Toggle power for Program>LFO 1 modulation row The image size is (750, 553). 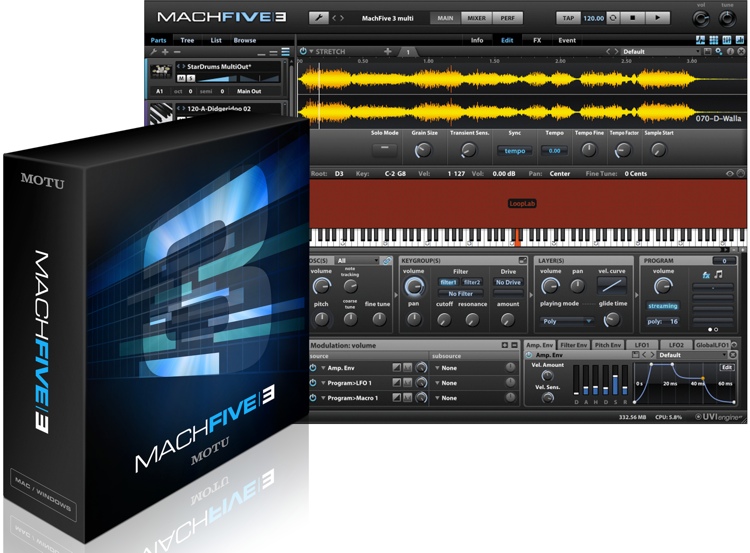tap(313, 383)
